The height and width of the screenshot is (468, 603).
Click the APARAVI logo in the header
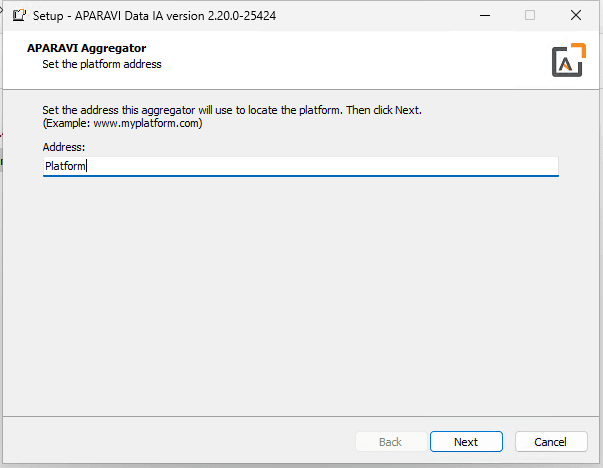pyautogui.click(x=569, y=60)
